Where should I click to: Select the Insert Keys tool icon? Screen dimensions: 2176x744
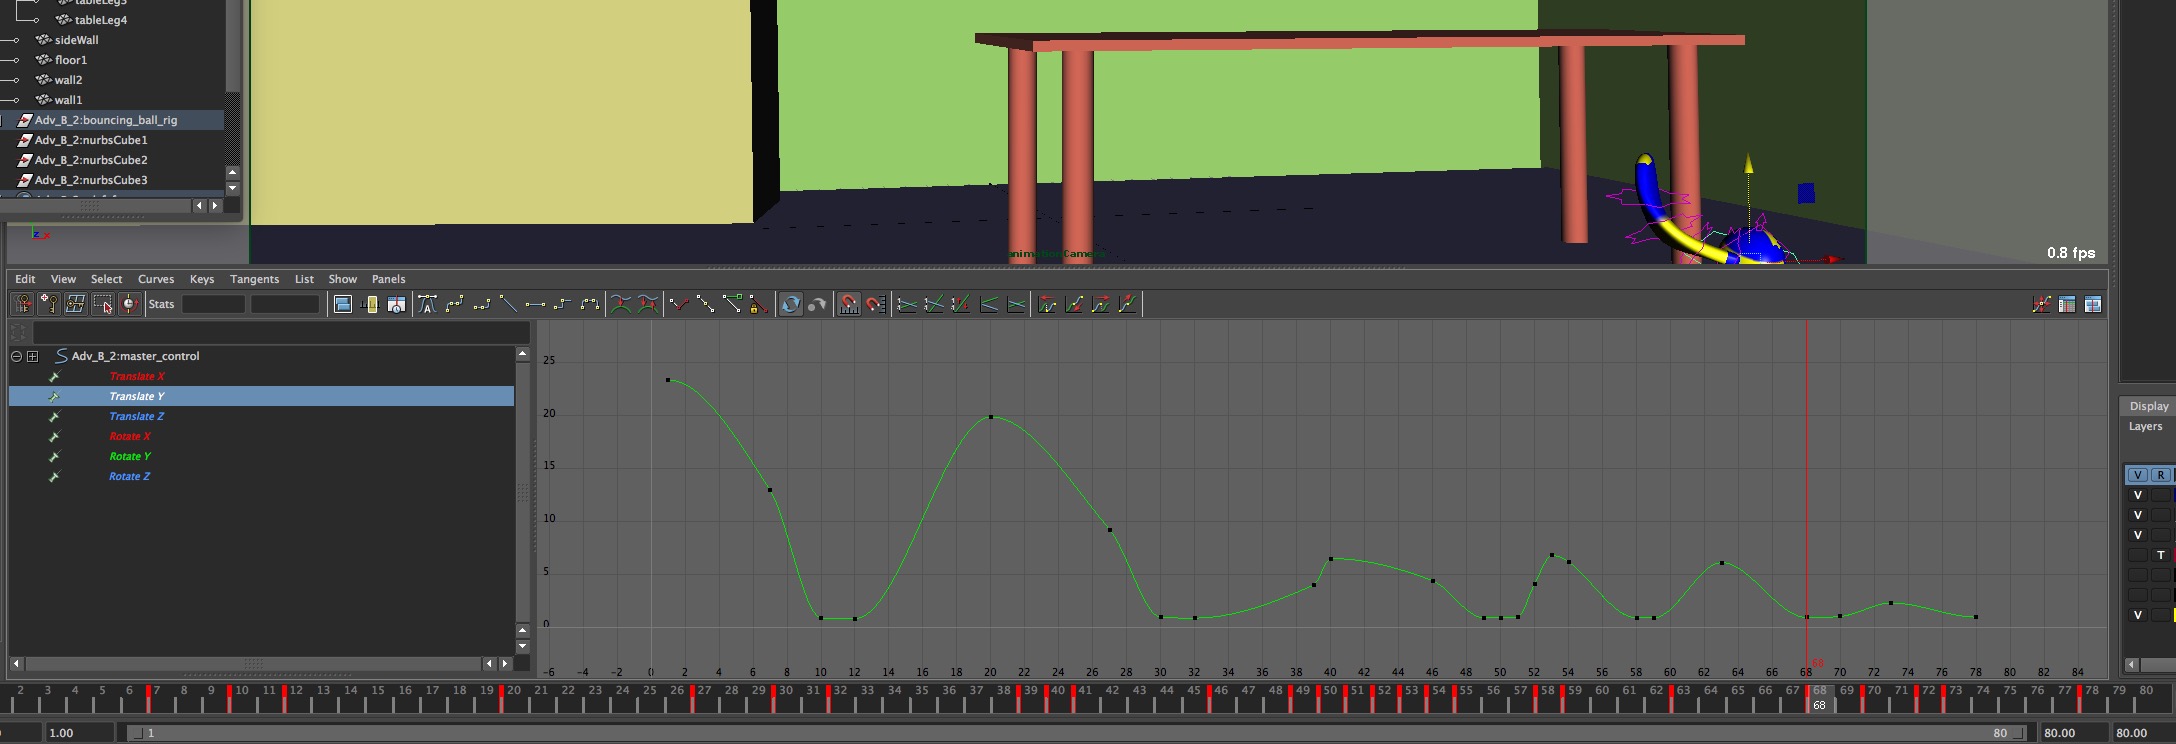click(48, 304)
